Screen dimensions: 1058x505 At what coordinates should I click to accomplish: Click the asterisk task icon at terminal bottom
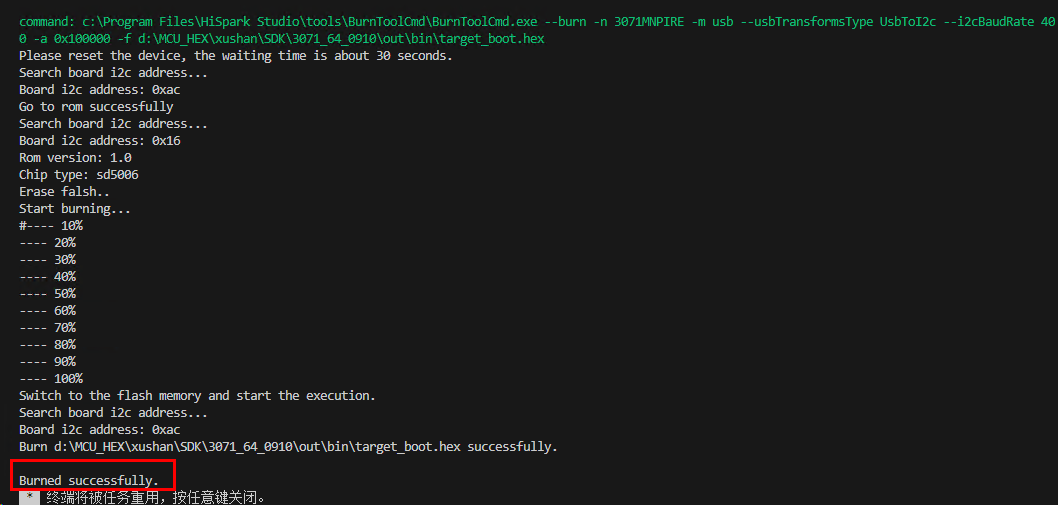click(29, 498)
